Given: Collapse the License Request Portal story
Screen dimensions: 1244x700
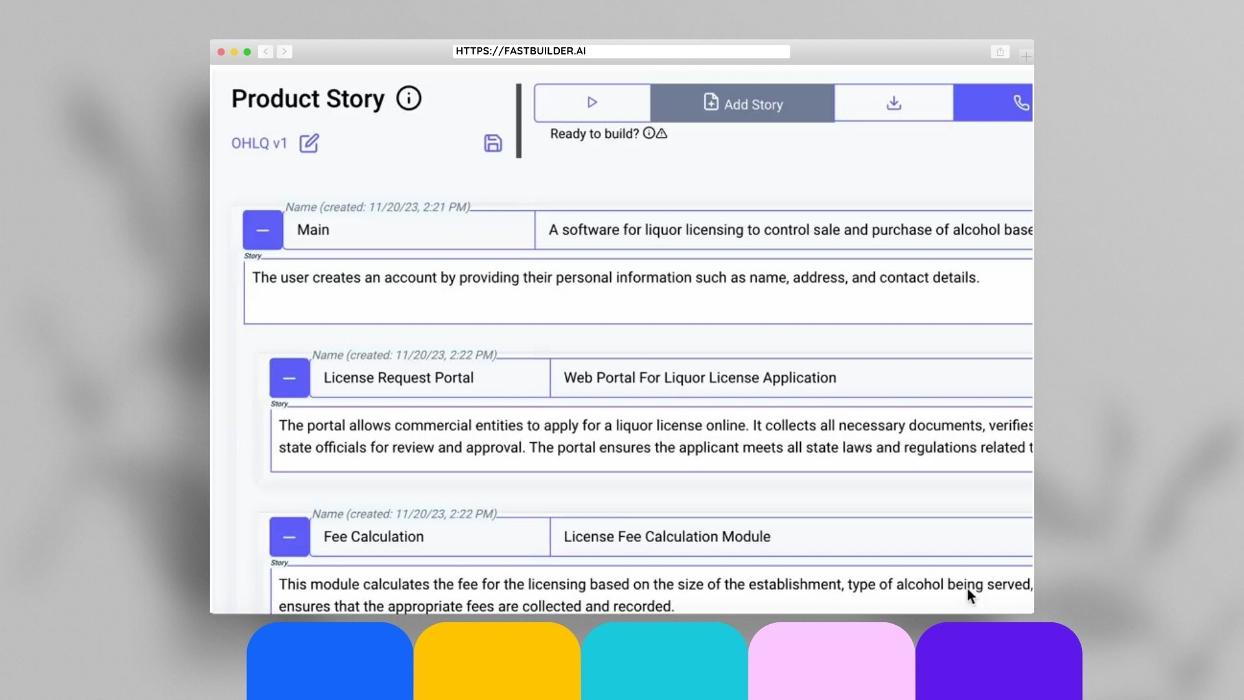Looking at the screenshot, I should [289, 378].
